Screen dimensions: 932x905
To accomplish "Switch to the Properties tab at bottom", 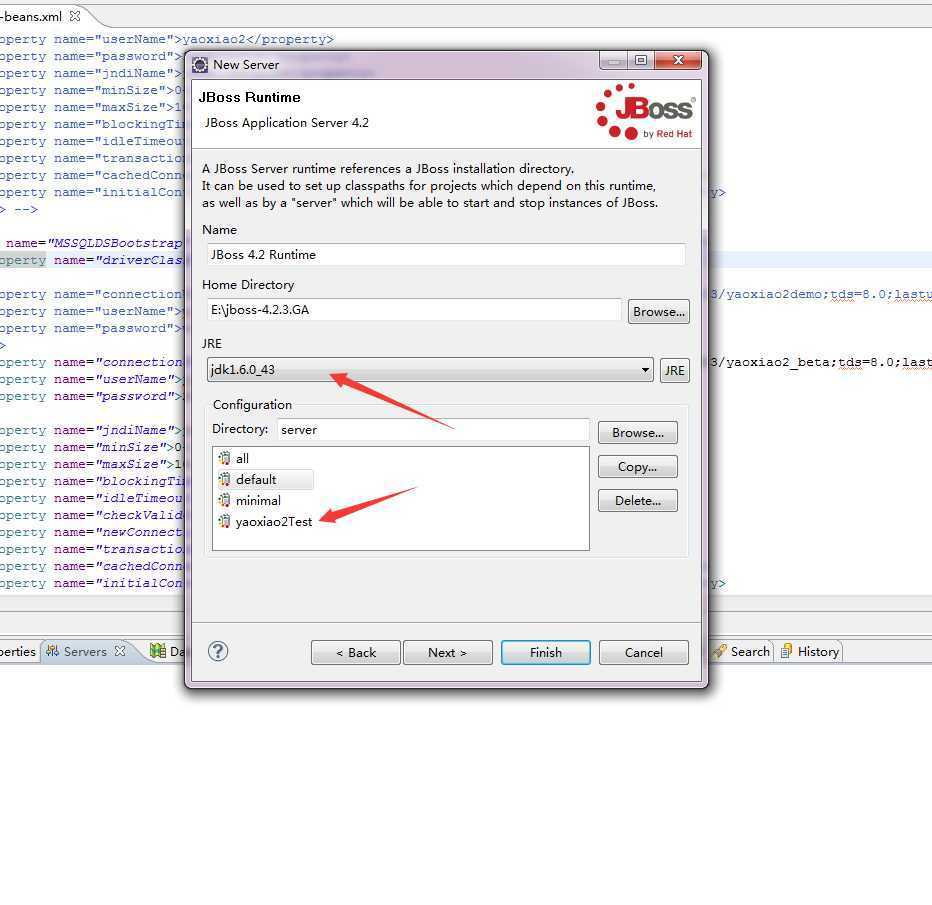I will click(x=18, y=651).
